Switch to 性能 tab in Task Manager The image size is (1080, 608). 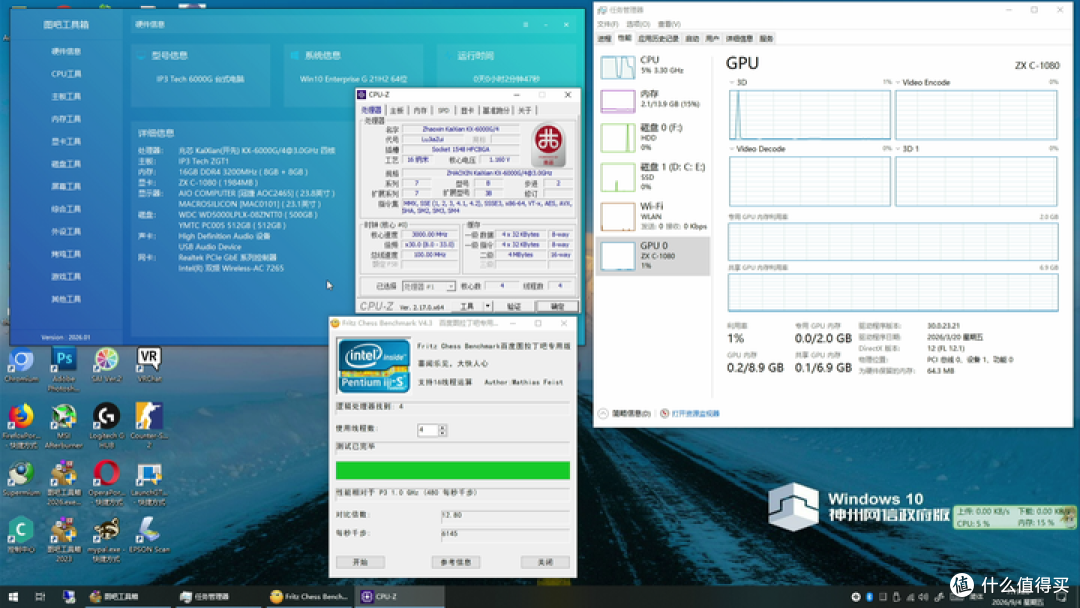624,39
